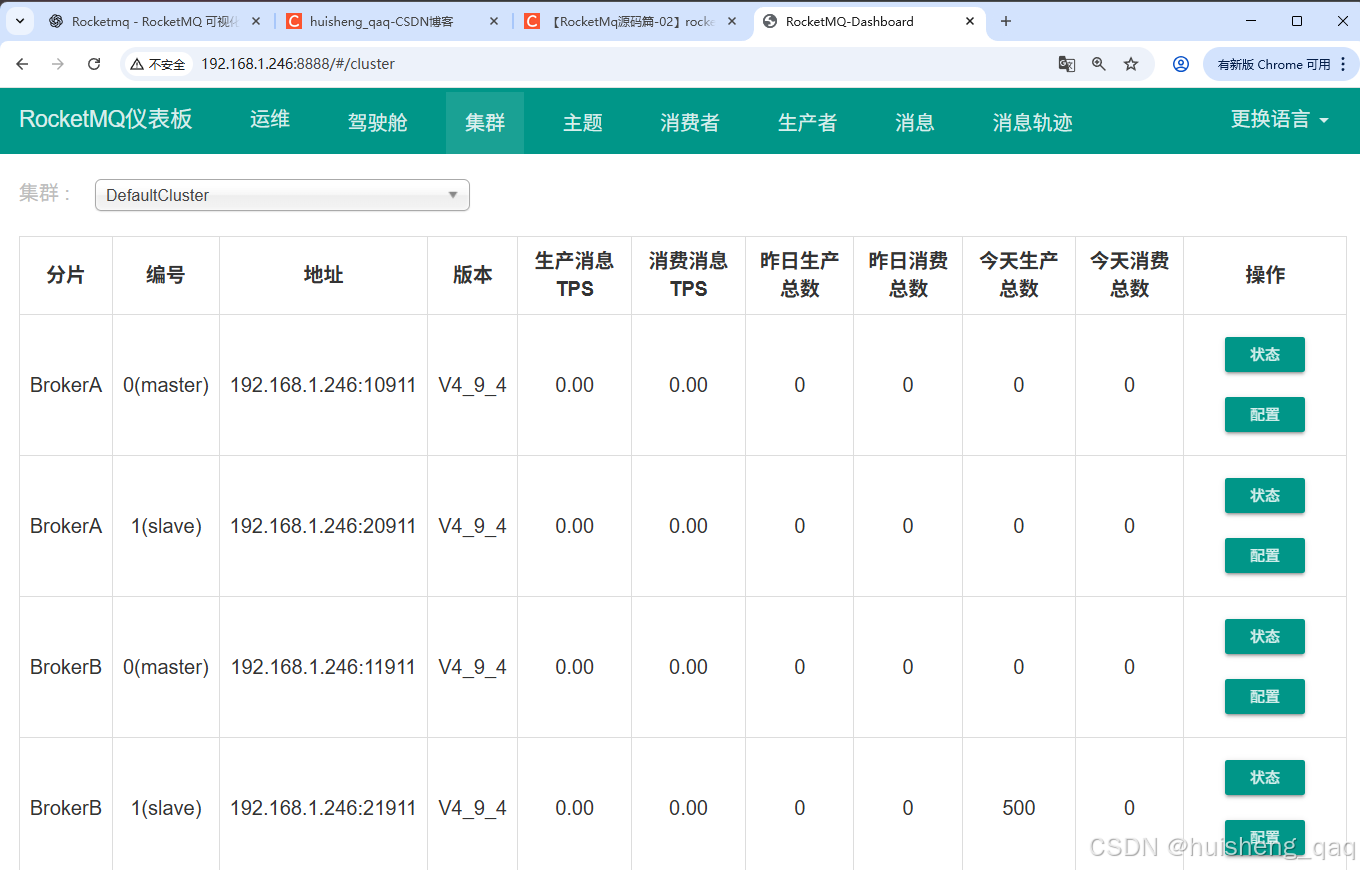Screen dimensions: 1360x870
Task: Click the 编号 column header
Action: (166, 275)
